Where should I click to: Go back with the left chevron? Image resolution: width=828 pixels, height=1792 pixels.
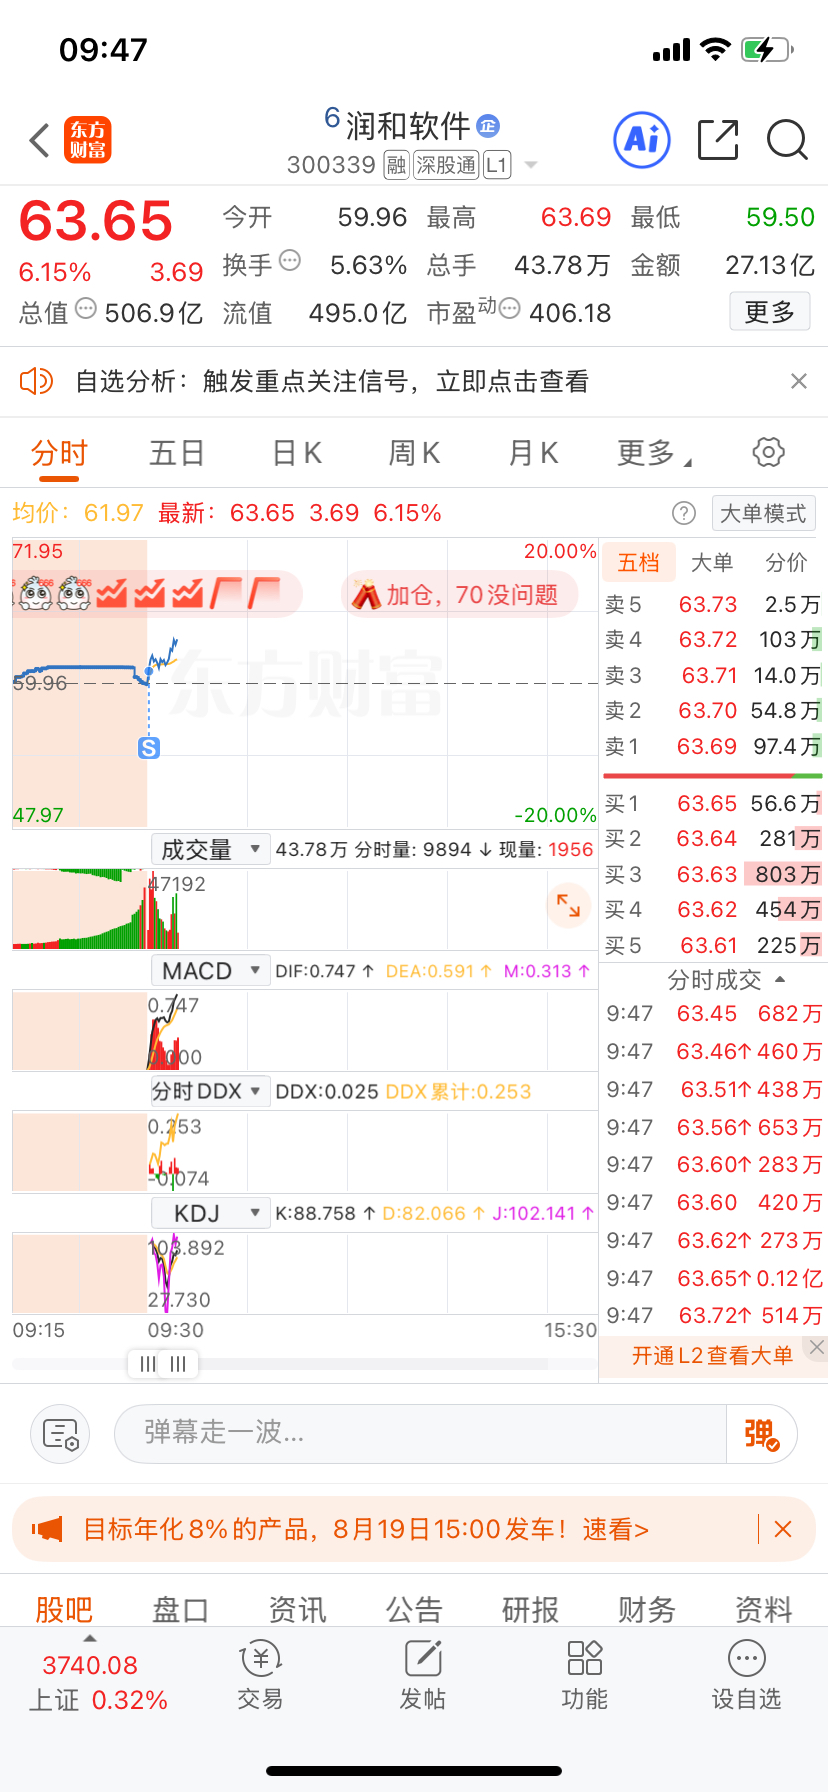pos(40,140)
